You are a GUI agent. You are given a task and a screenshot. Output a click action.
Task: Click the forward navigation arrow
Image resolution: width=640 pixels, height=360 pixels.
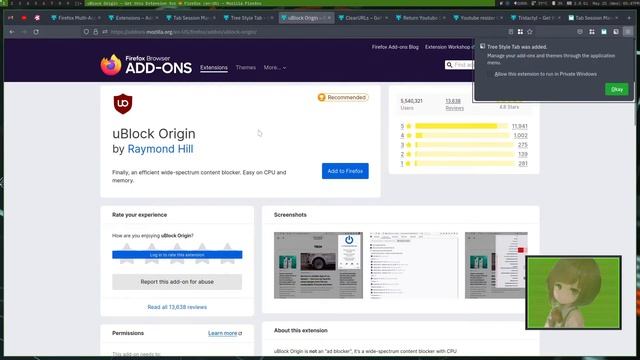pos(24,32)
